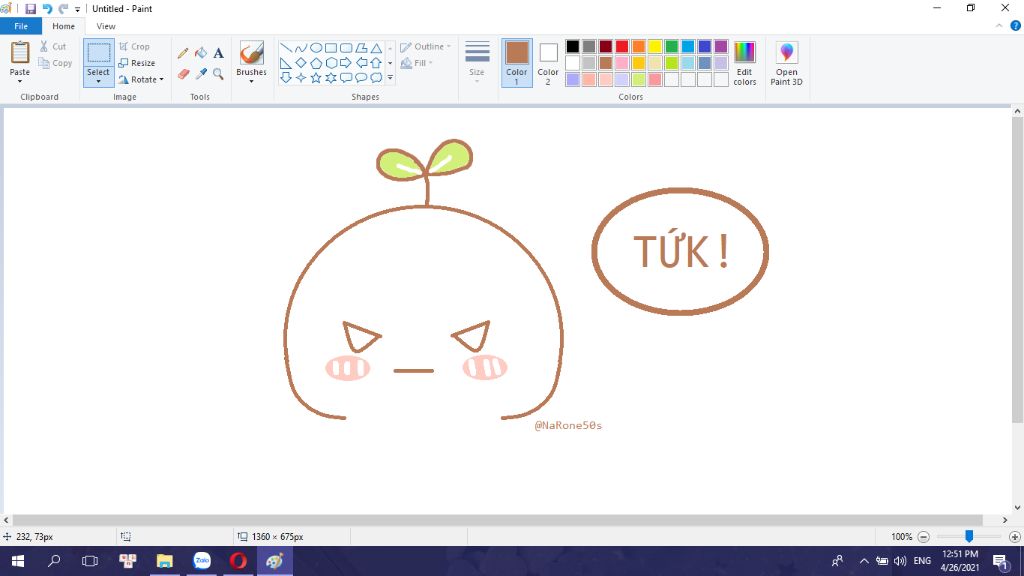Select the Eraser tool
This screenshot has width=1024, height=576.
[x=183, y=74]
